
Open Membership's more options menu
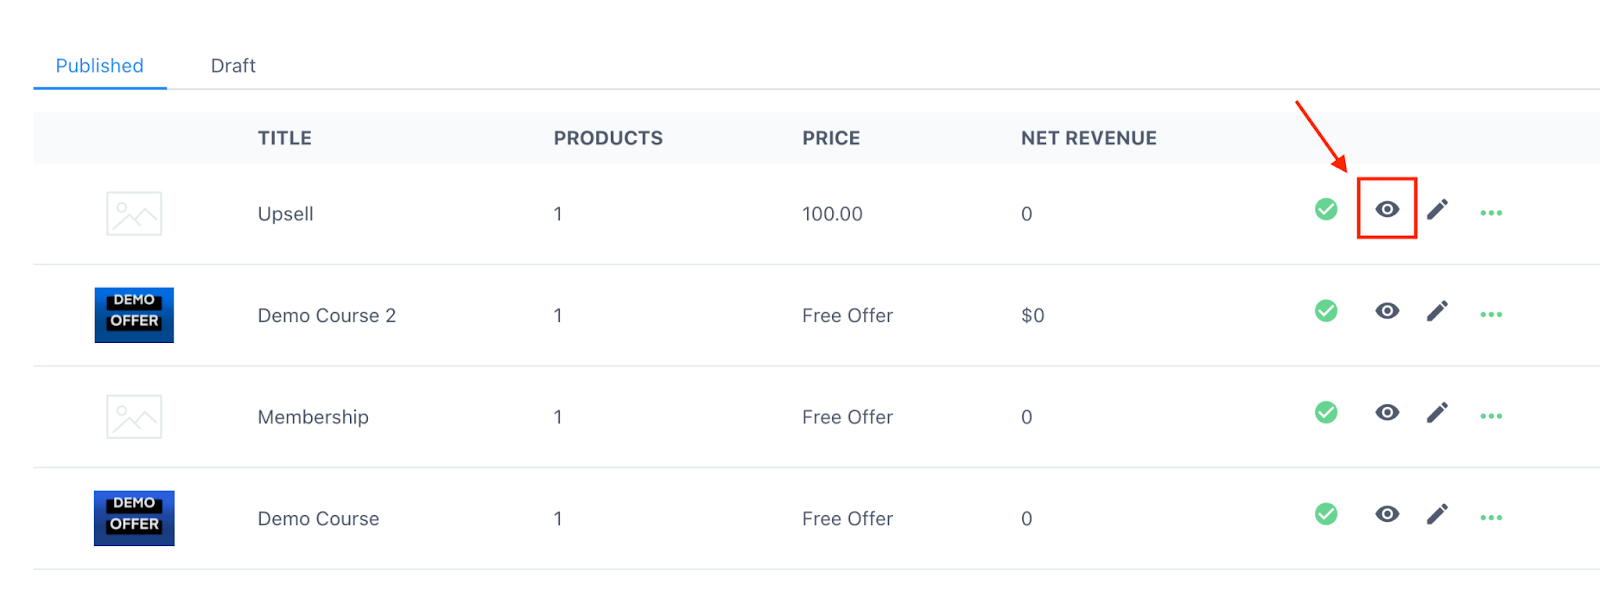point(1491,416)
